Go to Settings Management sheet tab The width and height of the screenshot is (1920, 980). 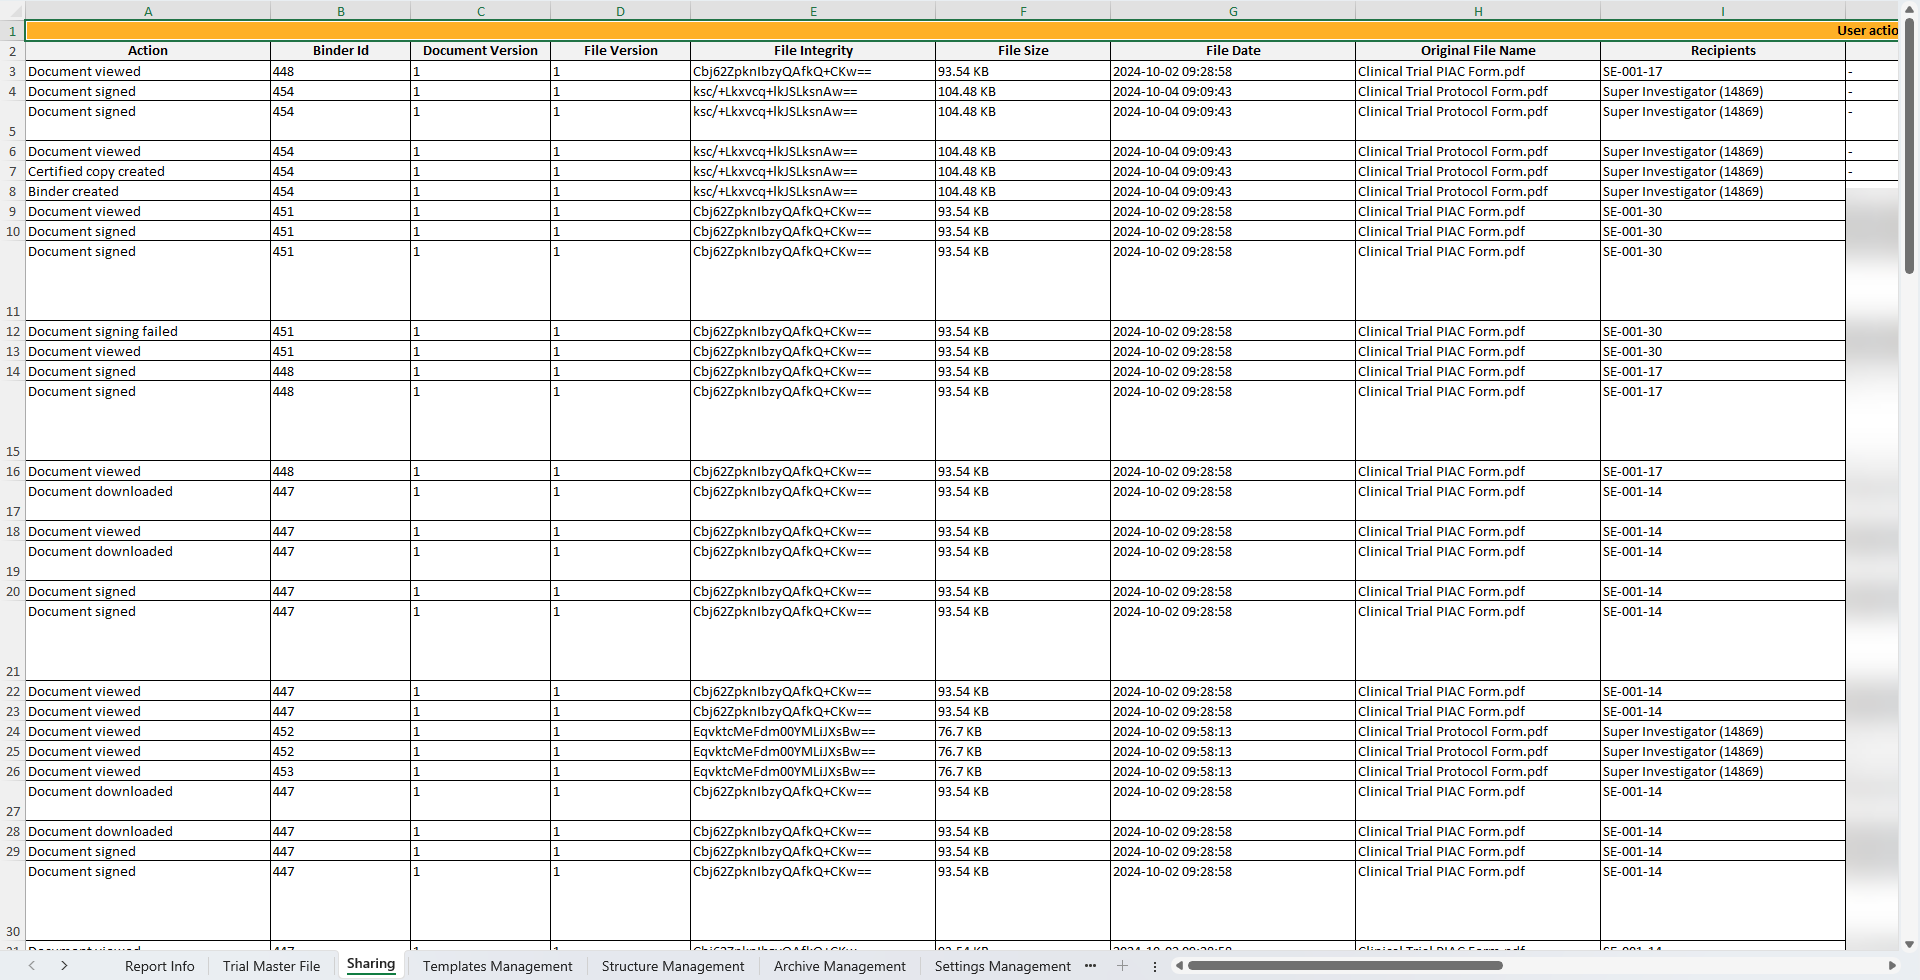(1002, 966)
